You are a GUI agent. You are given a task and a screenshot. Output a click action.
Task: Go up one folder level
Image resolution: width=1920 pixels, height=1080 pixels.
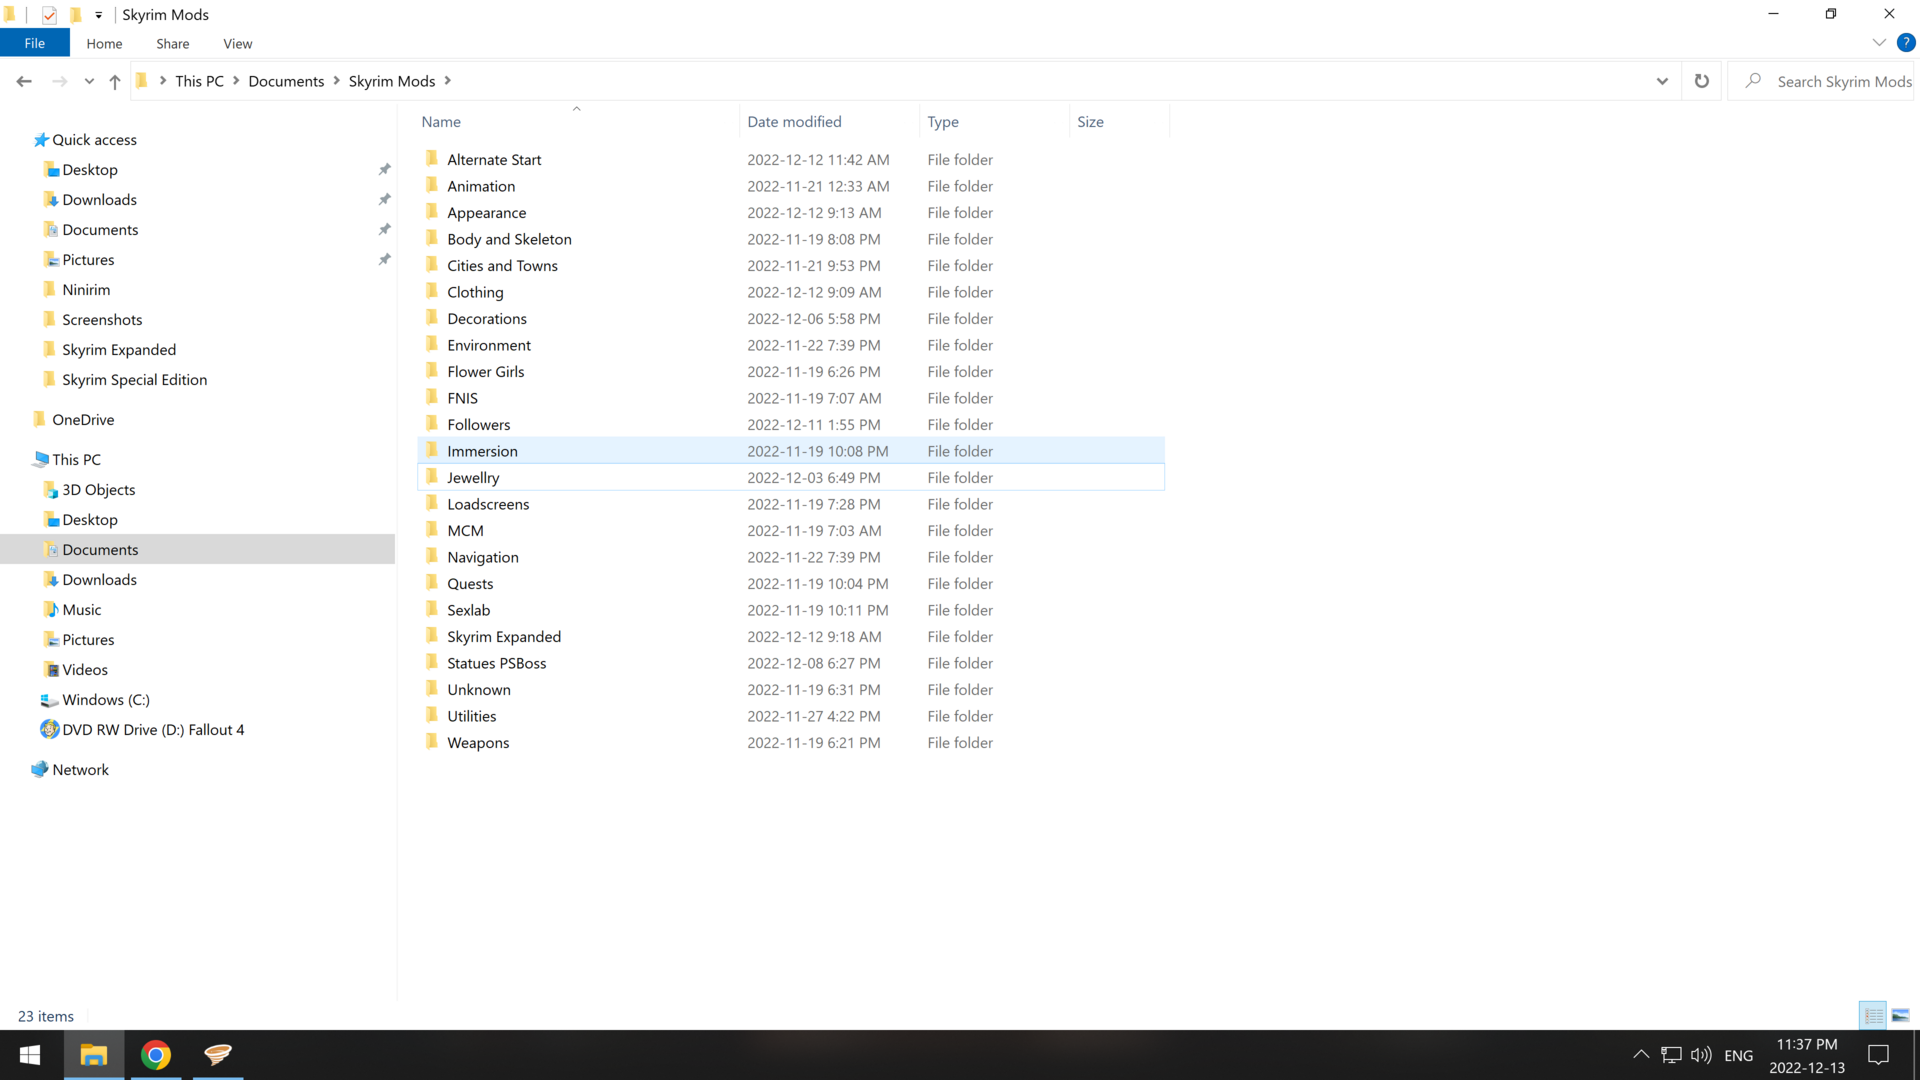click(x=115, y=81)
